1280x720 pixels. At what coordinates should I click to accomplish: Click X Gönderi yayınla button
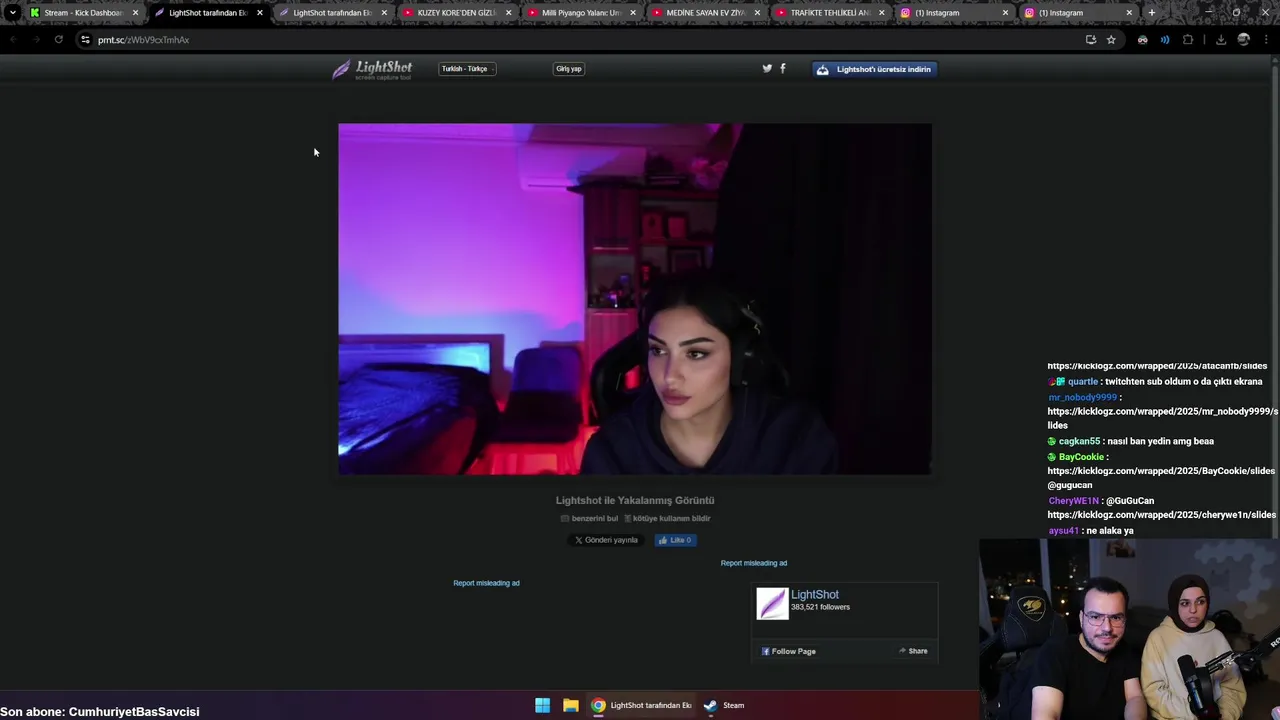[606, 540]
